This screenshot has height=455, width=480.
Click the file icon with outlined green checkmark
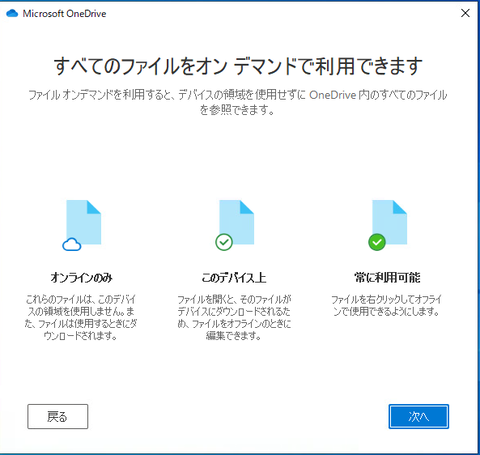click(235, 225)
